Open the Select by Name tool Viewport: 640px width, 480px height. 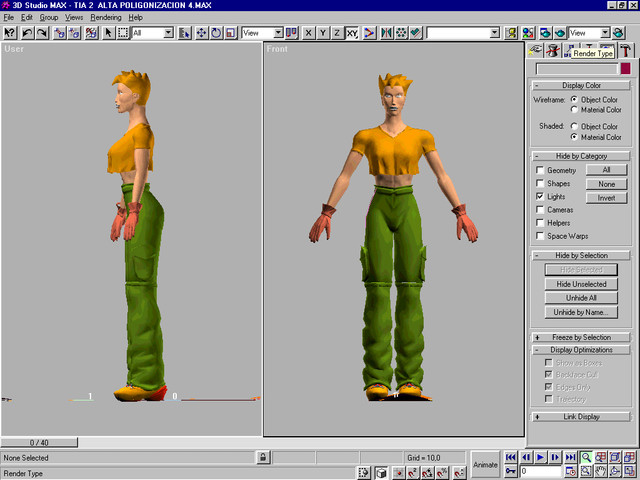tap(184, 33)
